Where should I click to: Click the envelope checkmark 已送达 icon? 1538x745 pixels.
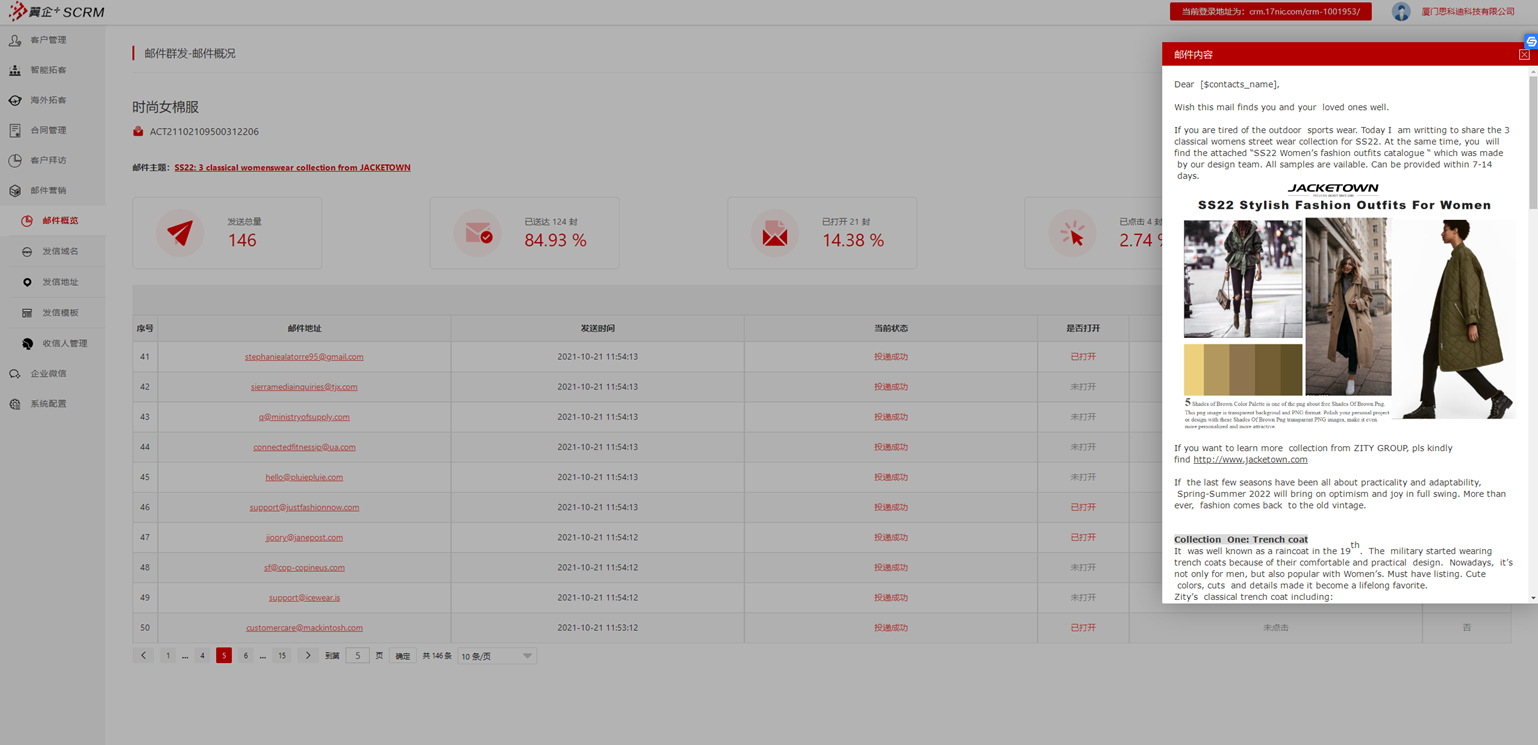(x=477, y=233)
